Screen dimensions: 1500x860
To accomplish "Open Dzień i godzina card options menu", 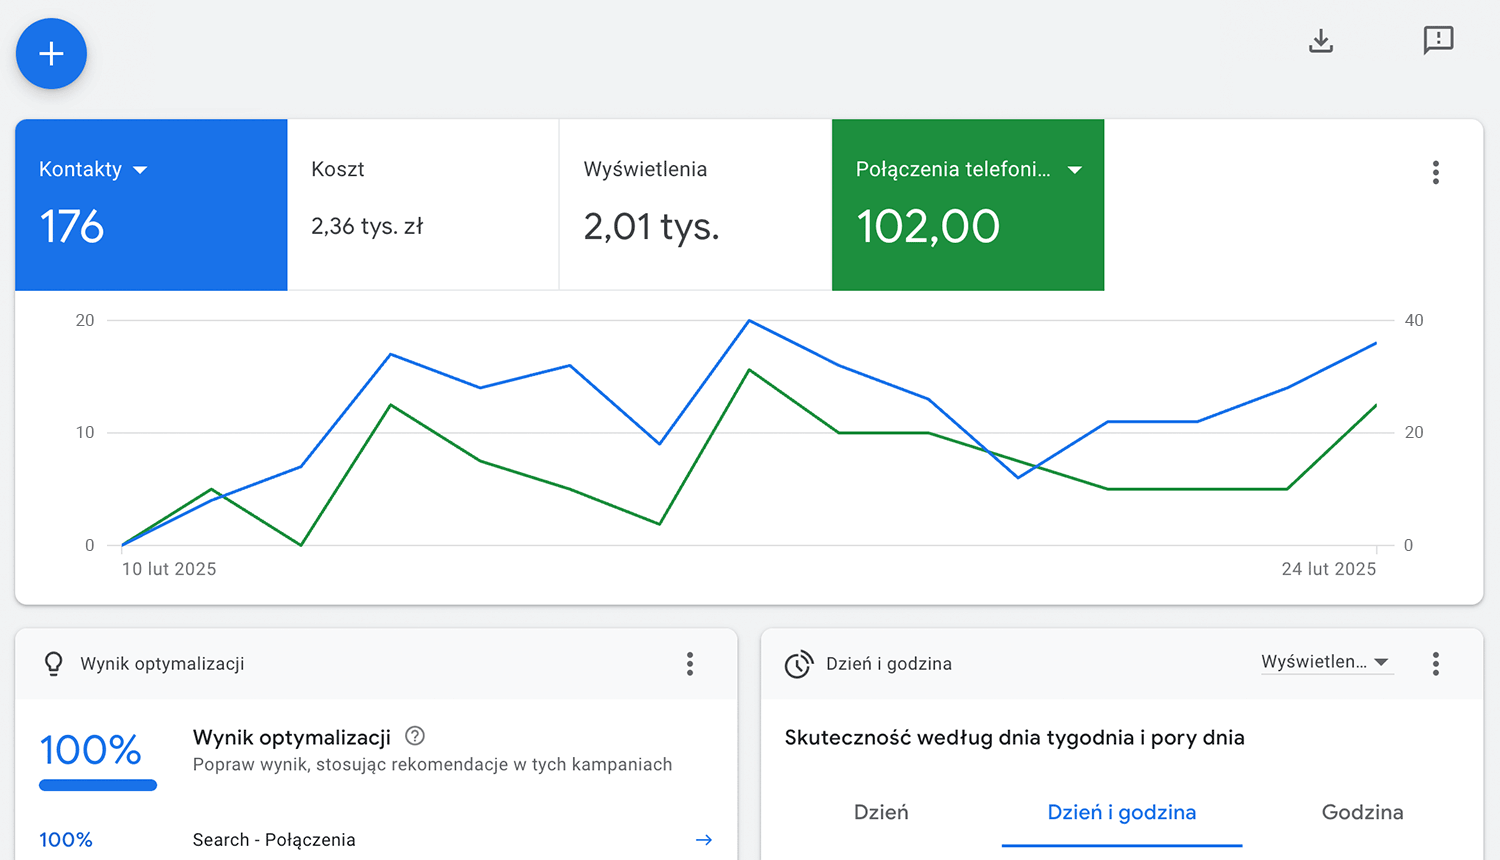I will pos(1435,664).
